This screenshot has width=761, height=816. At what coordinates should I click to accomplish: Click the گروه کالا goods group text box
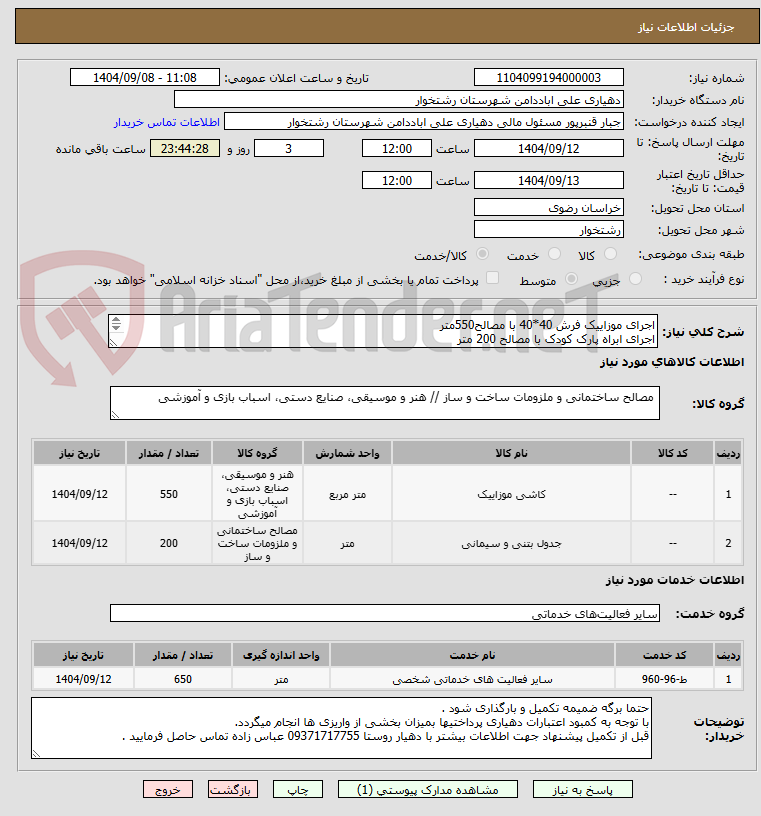[385, 403]
